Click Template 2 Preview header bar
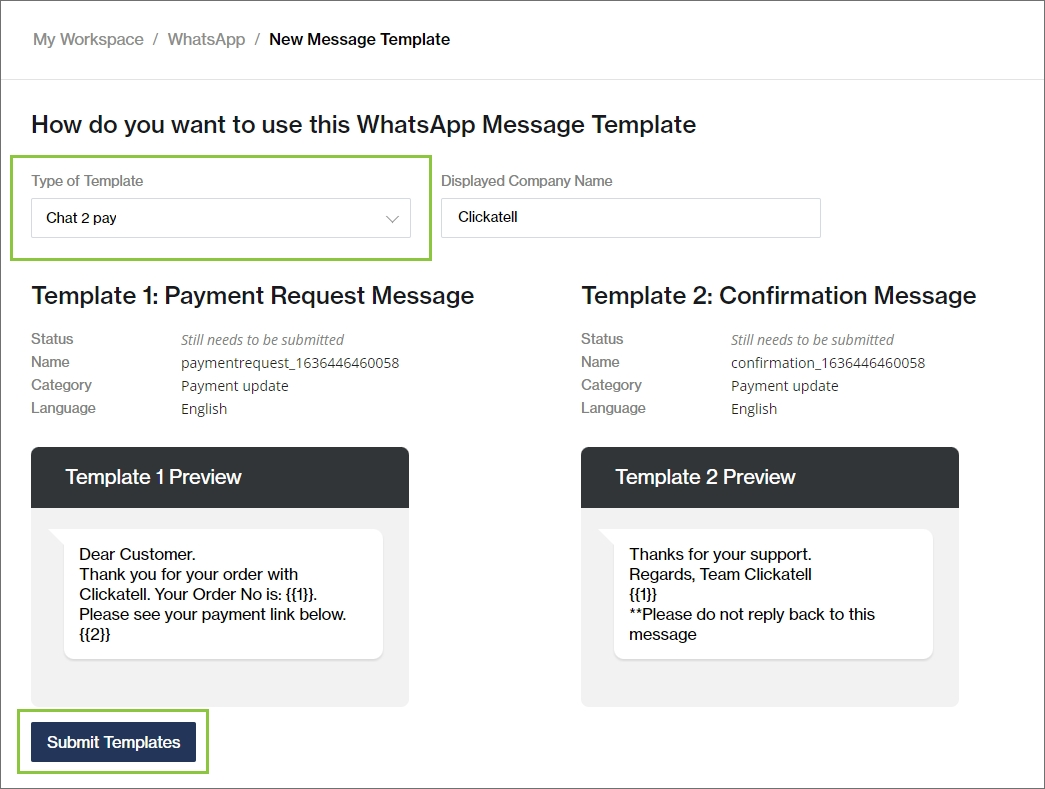 coord(769,477)
